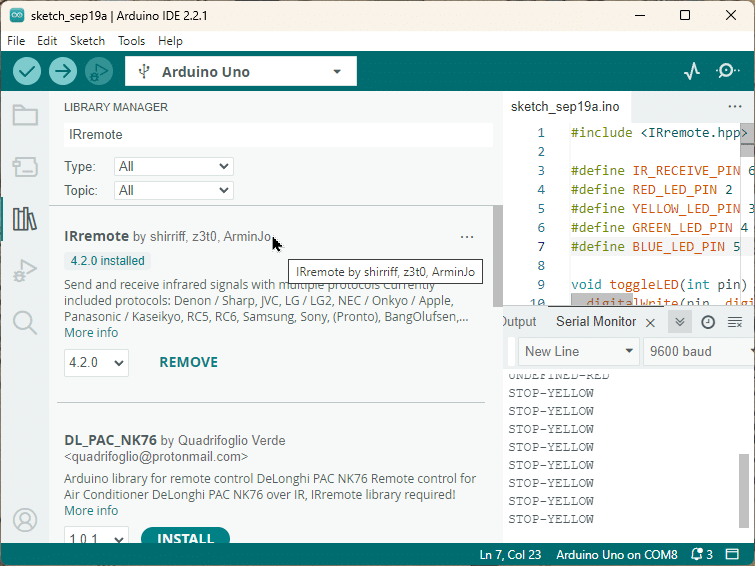Open the Help menu
Screen dimensions: 755x566
[170, 41]
